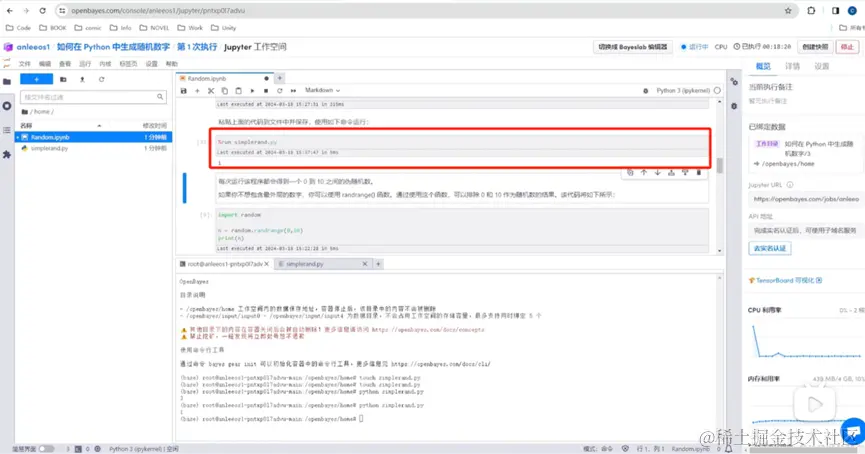
Task: Open the 内核 menu
Action: pyautogui.click(x=105, y=64)
